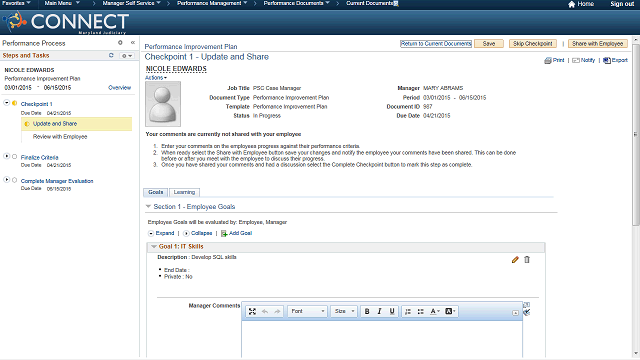Open Complete Manager Evaluation link
Image resolution: width=640 pixels, height=360 pixels.
pos(57,181)
